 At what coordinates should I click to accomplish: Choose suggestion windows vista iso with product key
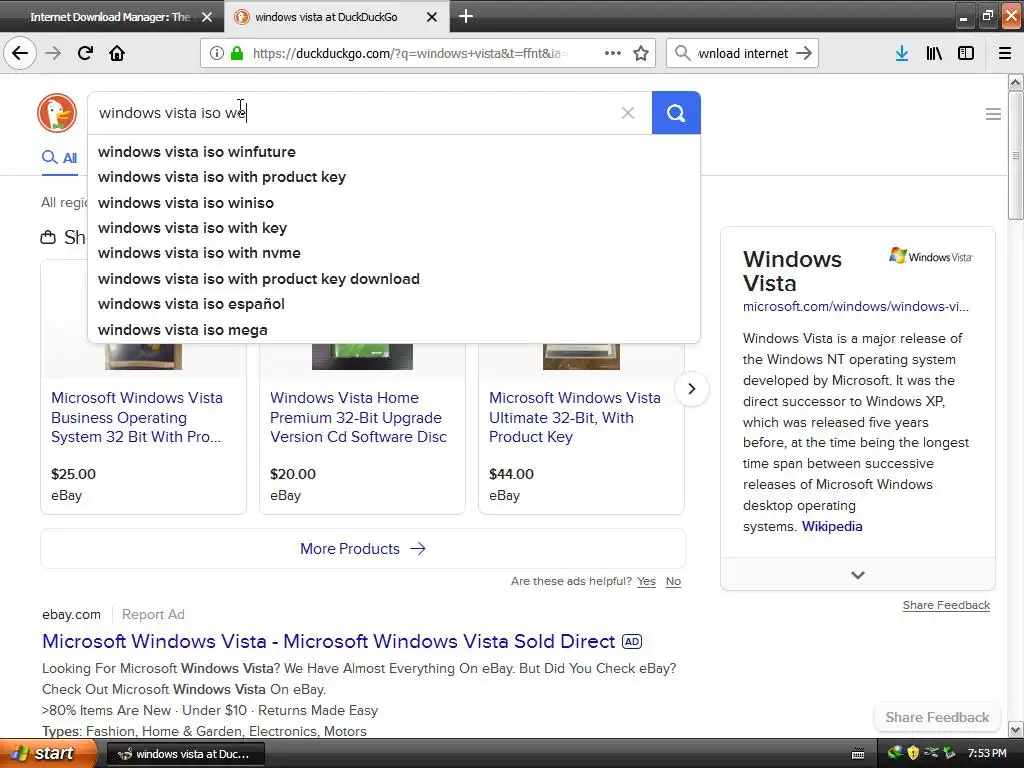pos(394,177)
